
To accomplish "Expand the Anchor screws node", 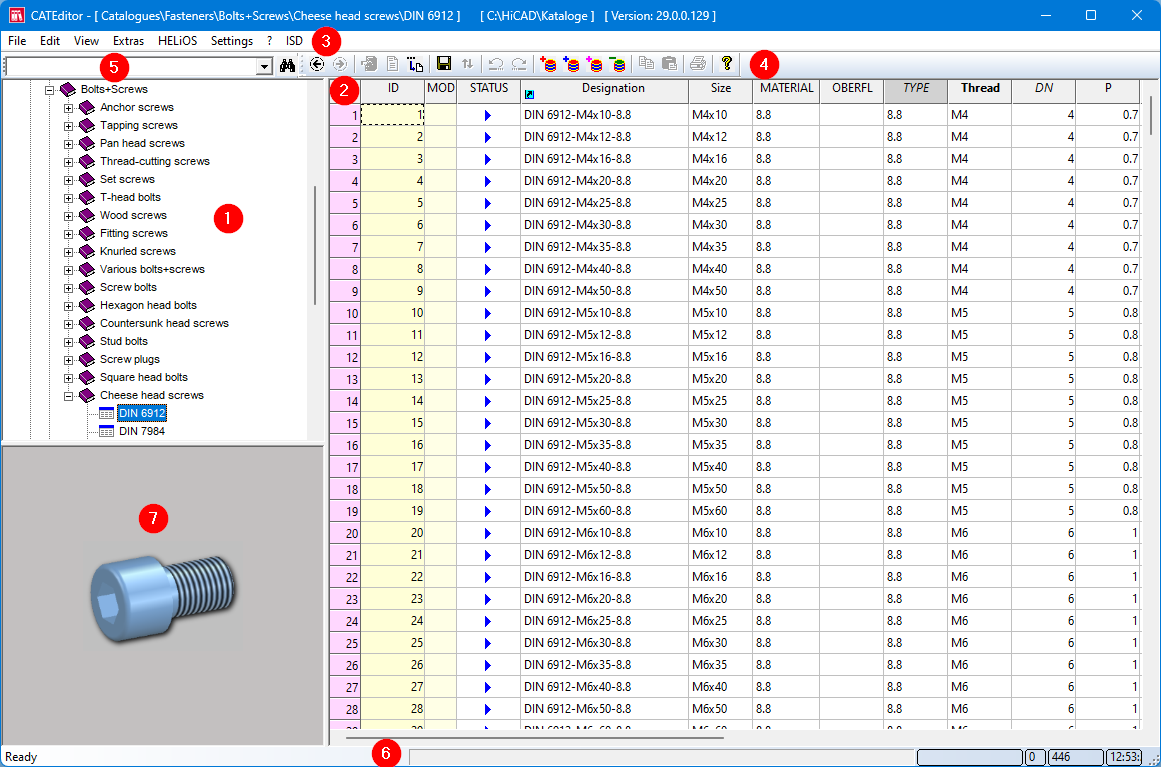I will (x=69, y=108).
